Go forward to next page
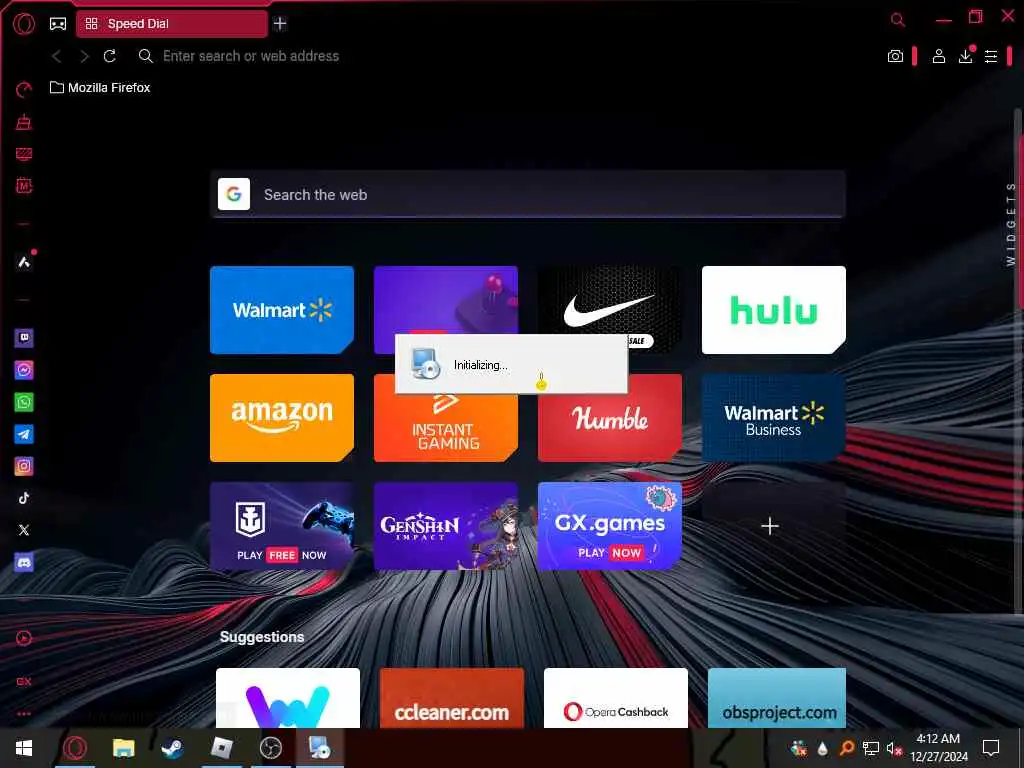This screenshot has width=1024, height=768. (84, 56)
